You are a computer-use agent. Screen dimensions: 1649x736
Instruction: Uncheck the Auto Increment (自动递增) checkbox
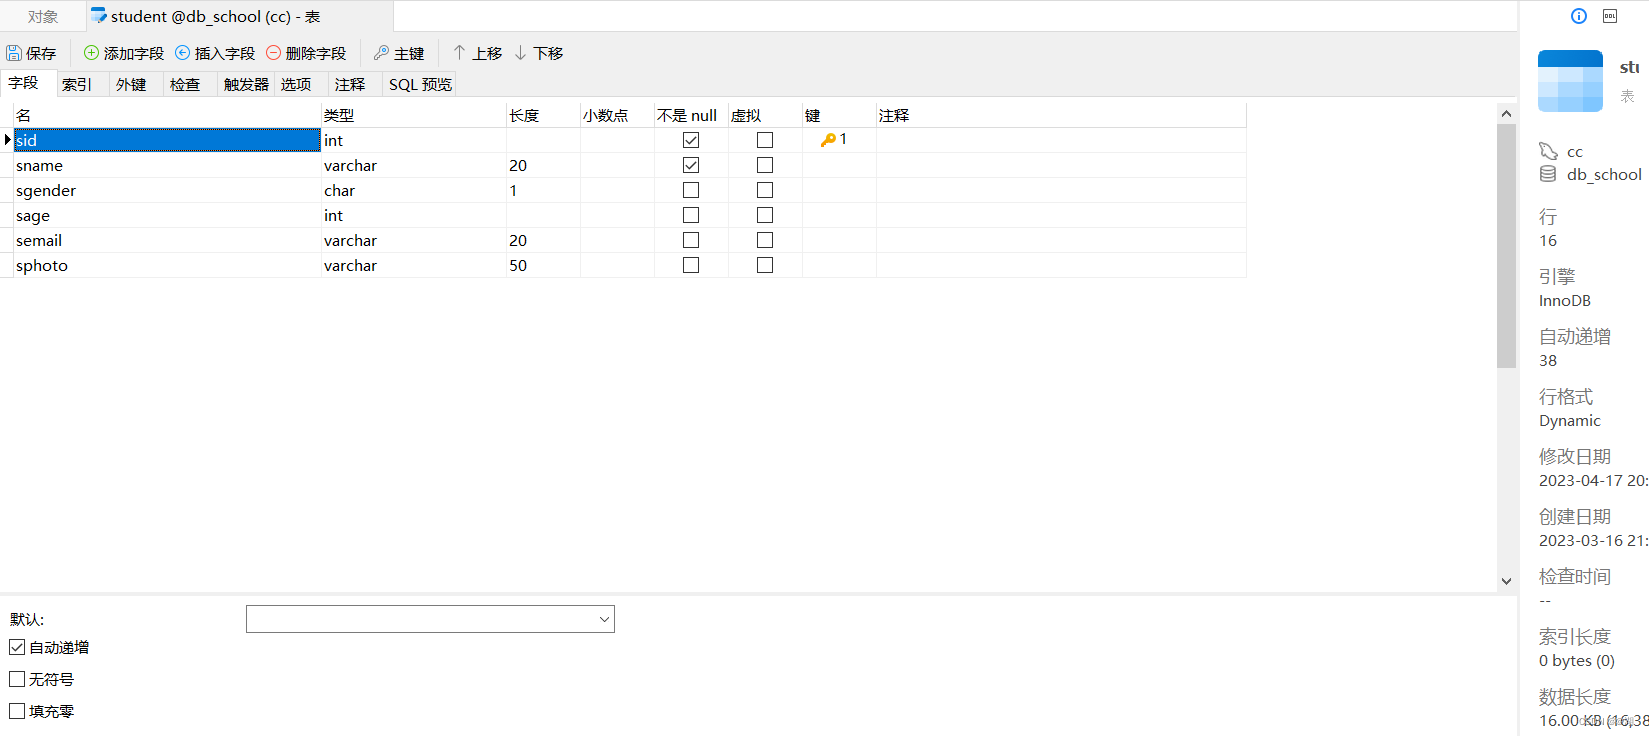pos(17,647)
